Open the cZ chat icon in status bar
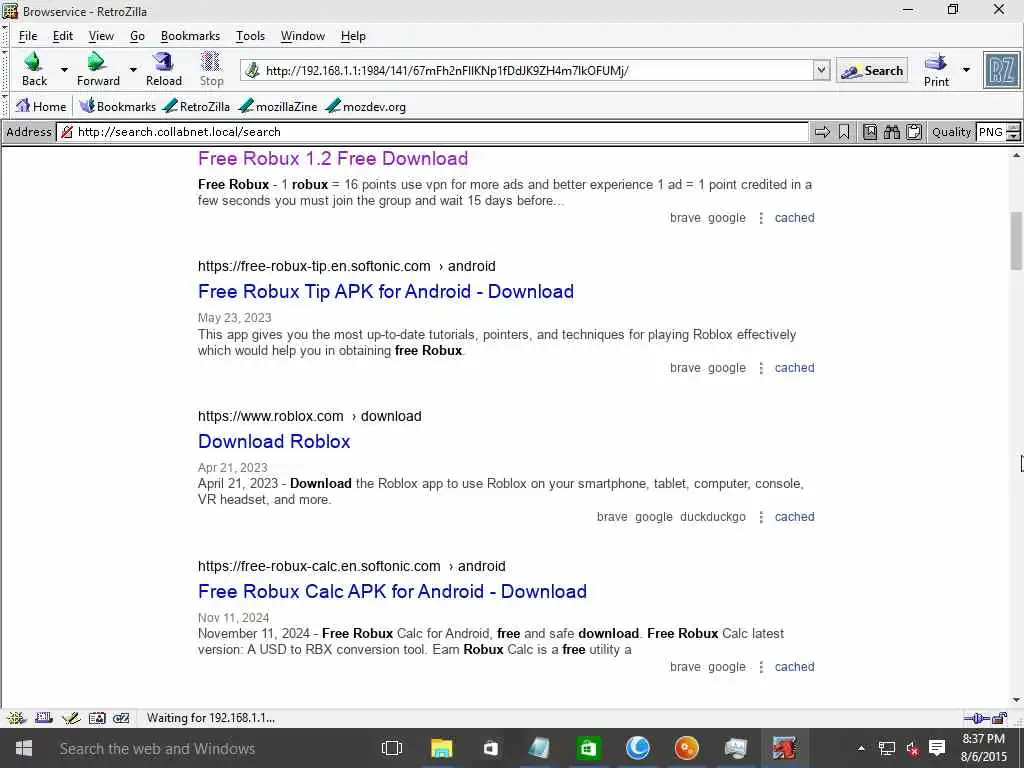The height and width of the screenshot is (768, 1024). pyautogui.click(x=121, y=718)
